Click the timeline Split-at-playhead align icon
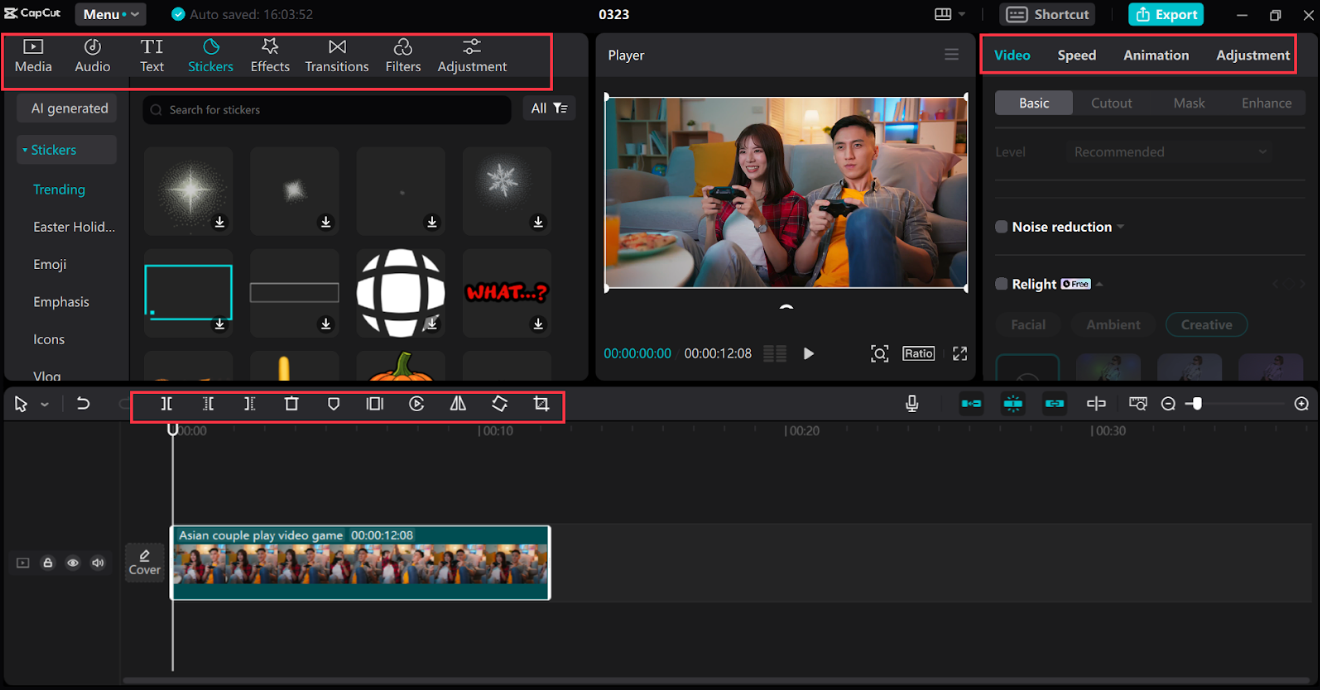Image resolution: width=1320 pixels, height=690 pixels. click(1096, 404)
